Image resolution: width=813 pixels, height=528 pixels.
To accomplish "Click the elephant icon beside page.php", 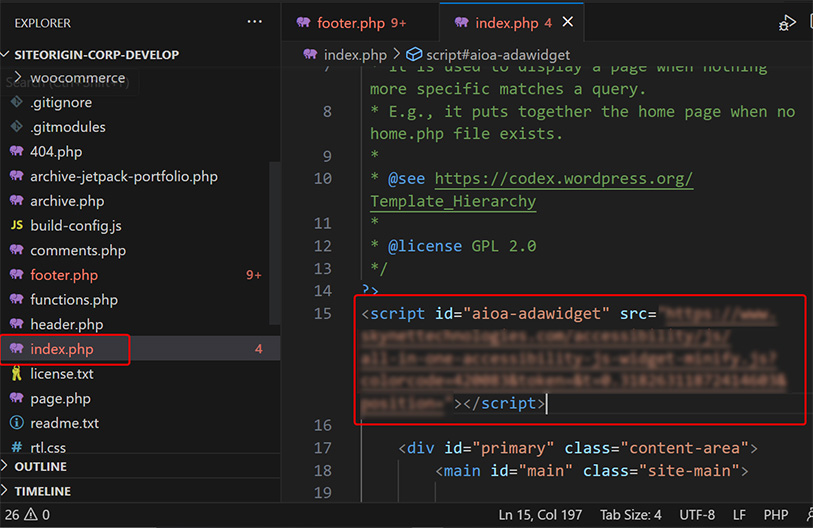I will 17,398.
